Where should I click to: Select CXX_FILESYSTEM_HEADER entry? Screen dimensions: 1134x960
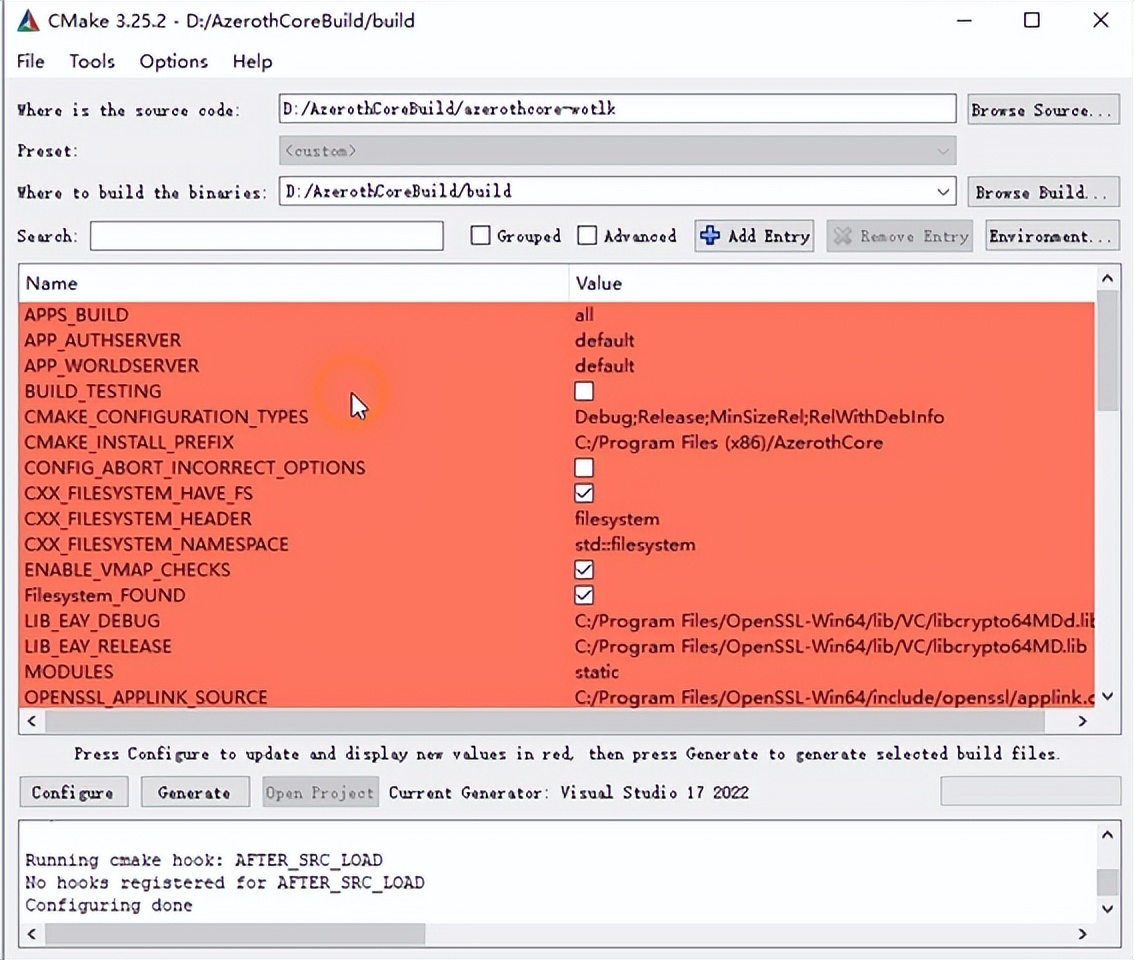(x=137, y=519)
